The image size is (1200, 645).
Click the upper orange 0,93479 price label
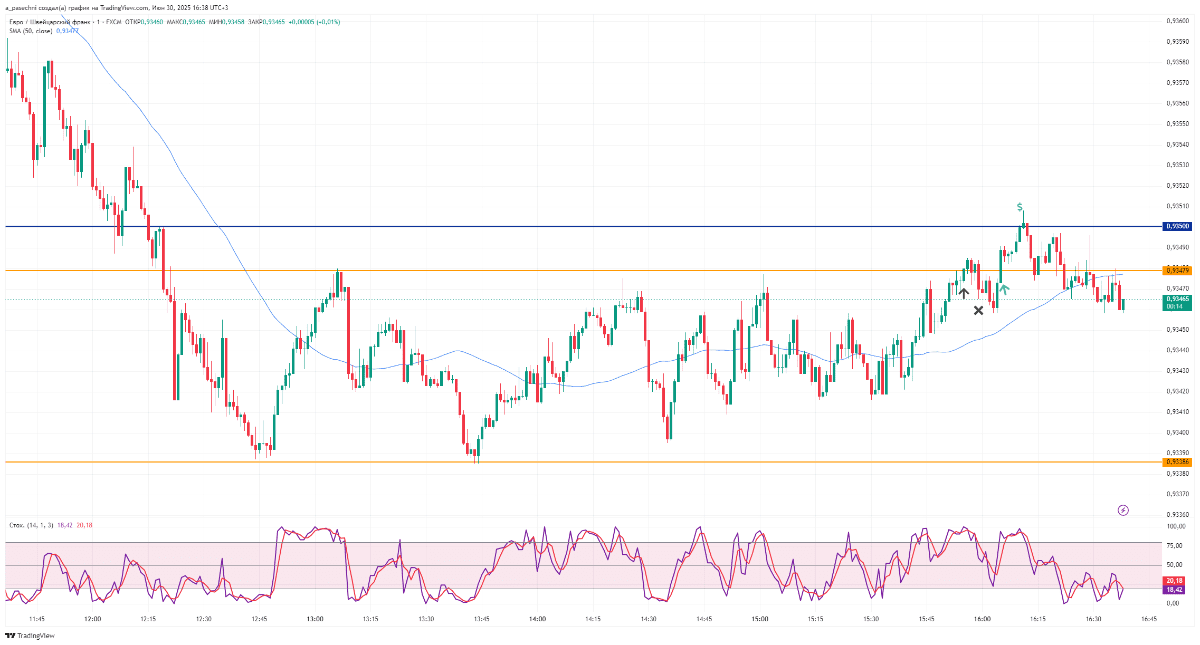[x=1177, y=270]
